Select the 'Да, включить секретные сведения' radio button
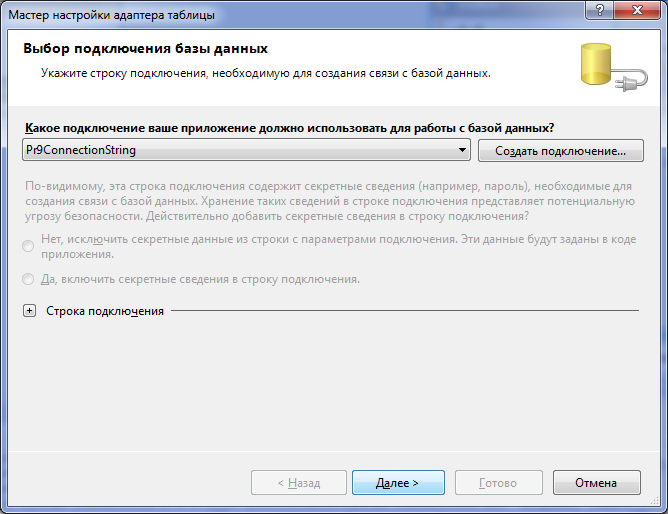The image size is (668, 514). point(28,279)
